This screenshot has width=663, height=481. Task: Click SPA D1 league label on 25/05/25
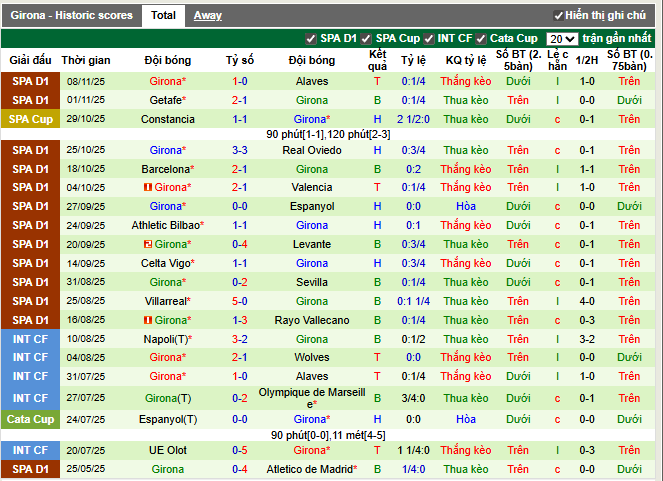click(30, 469)
